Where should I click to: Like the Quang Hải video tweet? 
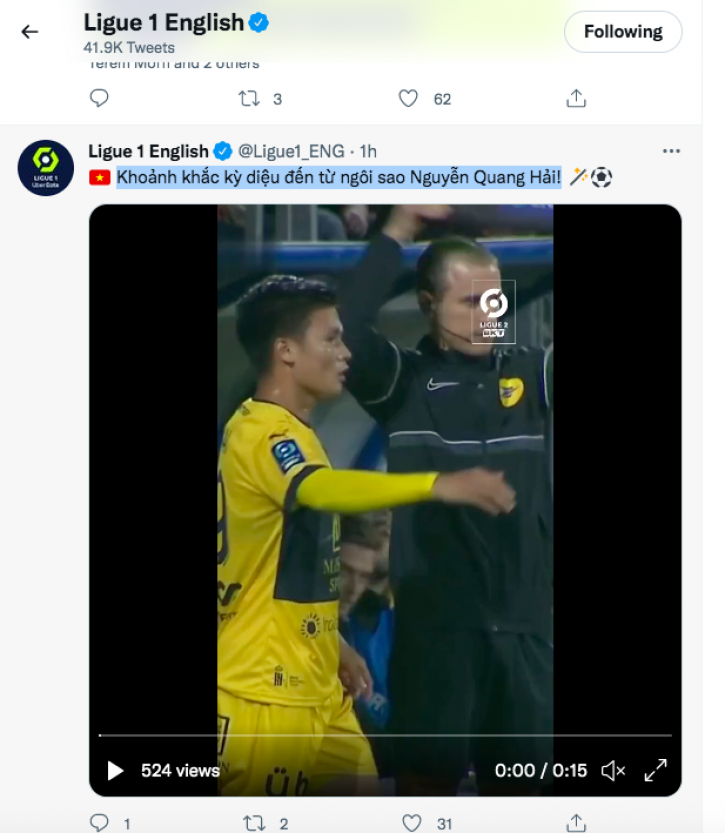(x=411, y=822)
